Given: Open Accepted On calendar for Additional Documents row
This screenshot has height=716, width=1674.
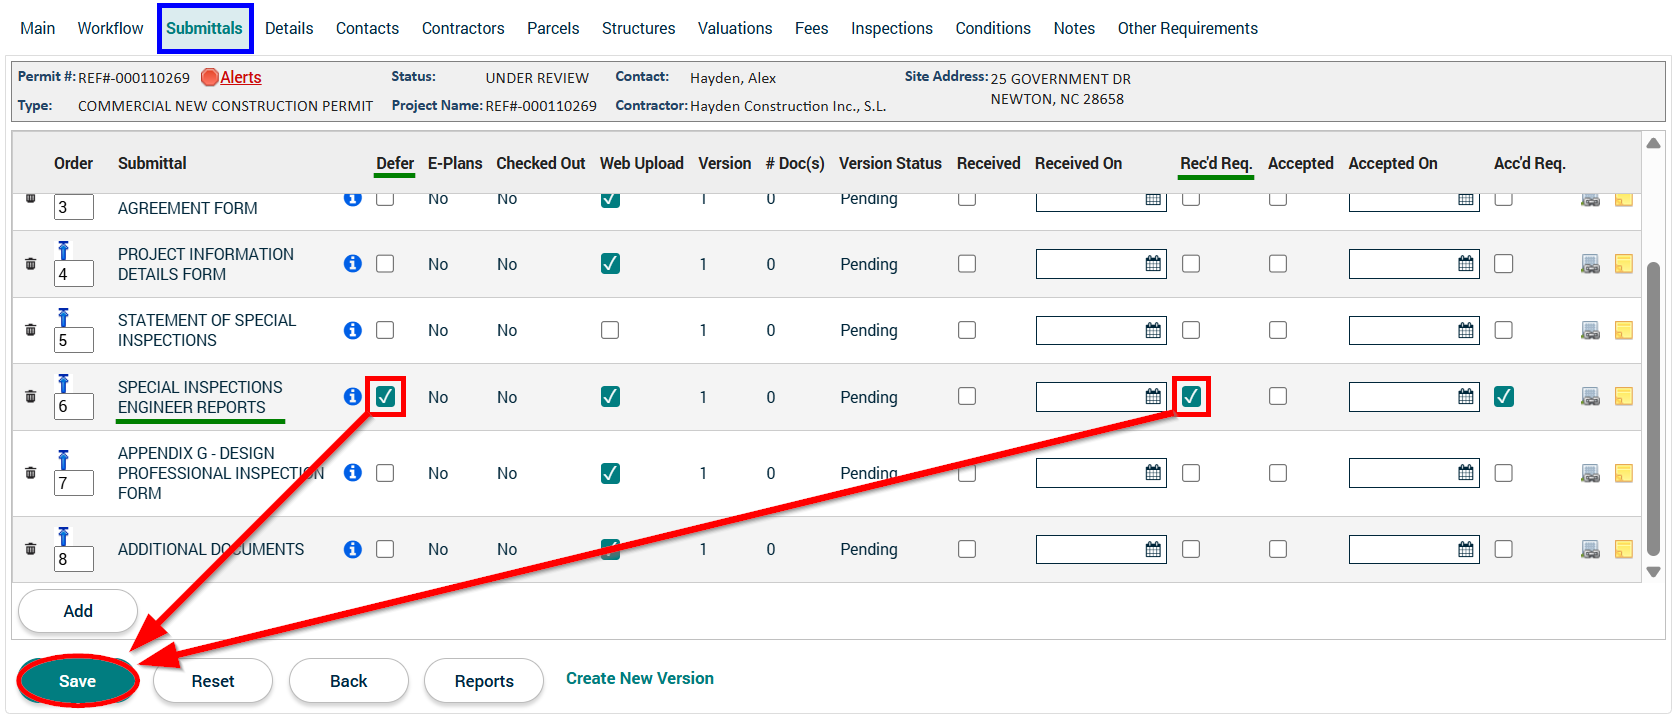Looking at the screenshot, I should (x=1465, y=549).
